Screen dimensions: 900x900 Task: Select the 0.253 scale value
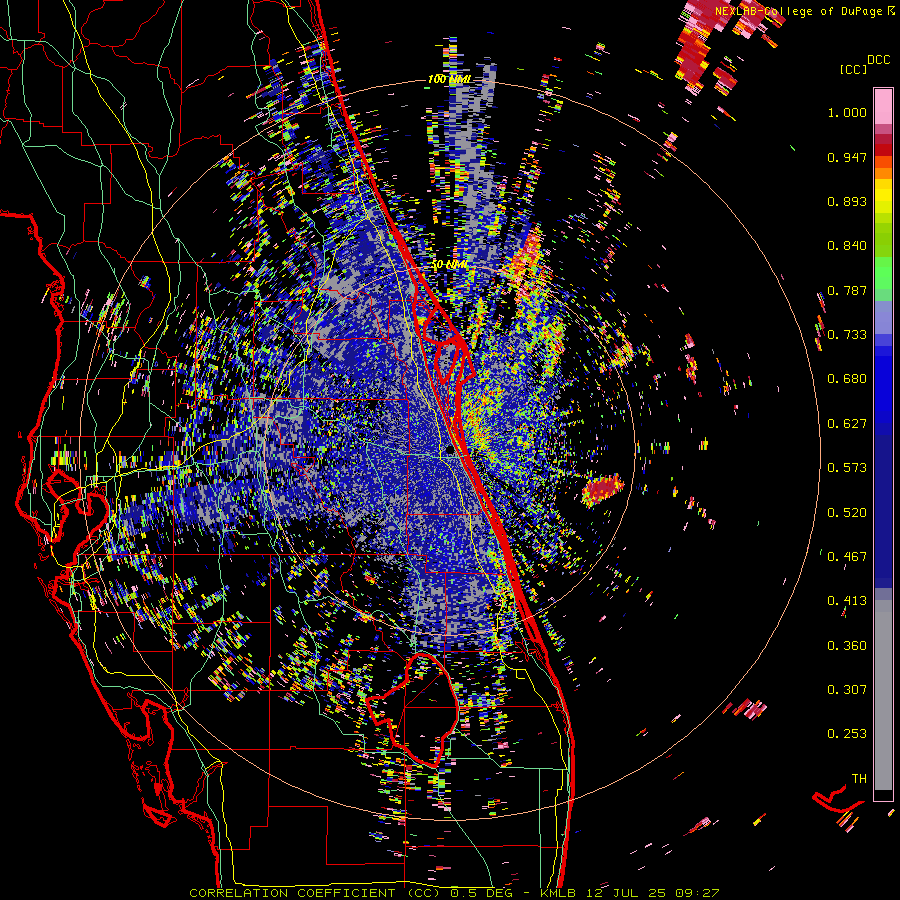pyautogui.click(x=847, y=734)
